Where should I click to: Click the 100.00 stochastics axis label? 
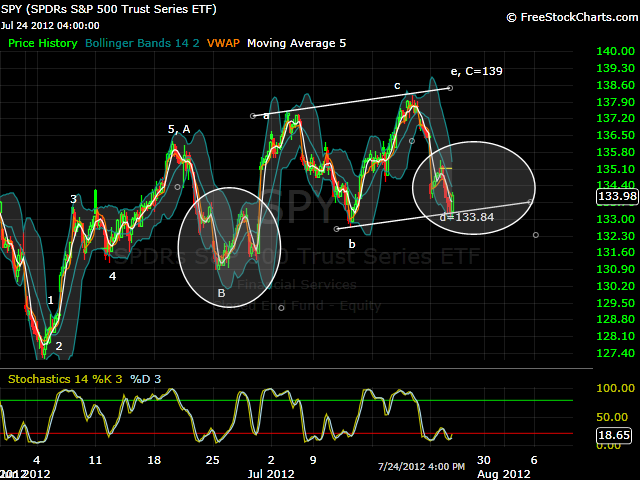616,388
